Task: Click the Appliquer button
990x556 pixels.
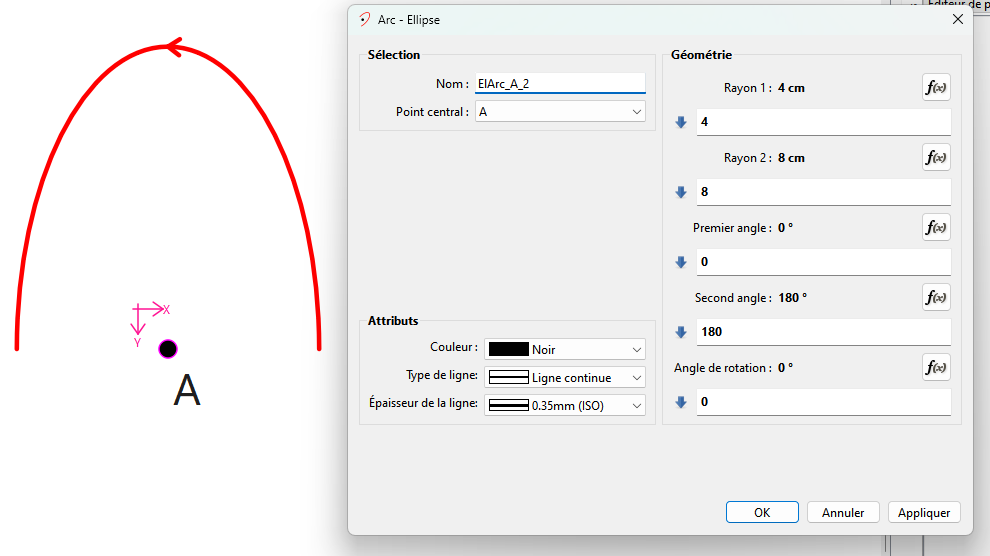Action: [924, 512]
